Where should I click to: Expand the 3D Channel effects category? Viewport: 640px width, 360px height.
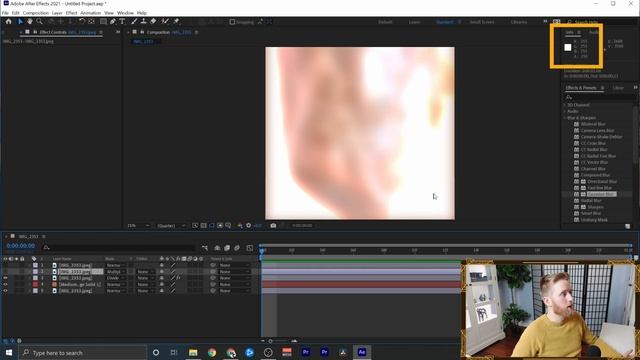565,105
